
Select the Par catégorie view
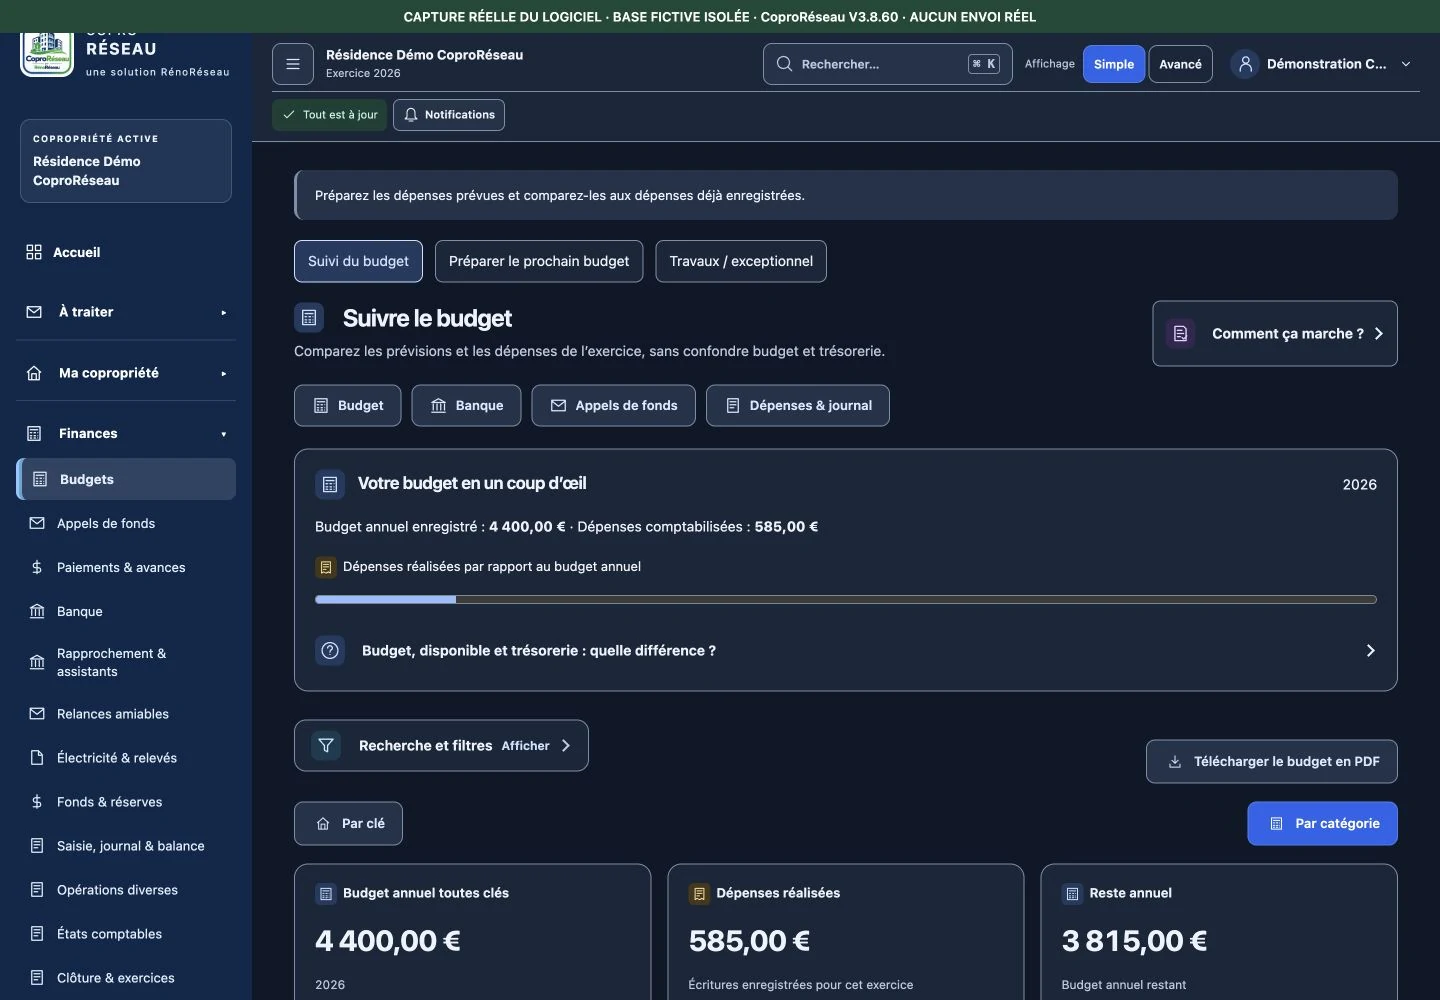click(1322, 824)
